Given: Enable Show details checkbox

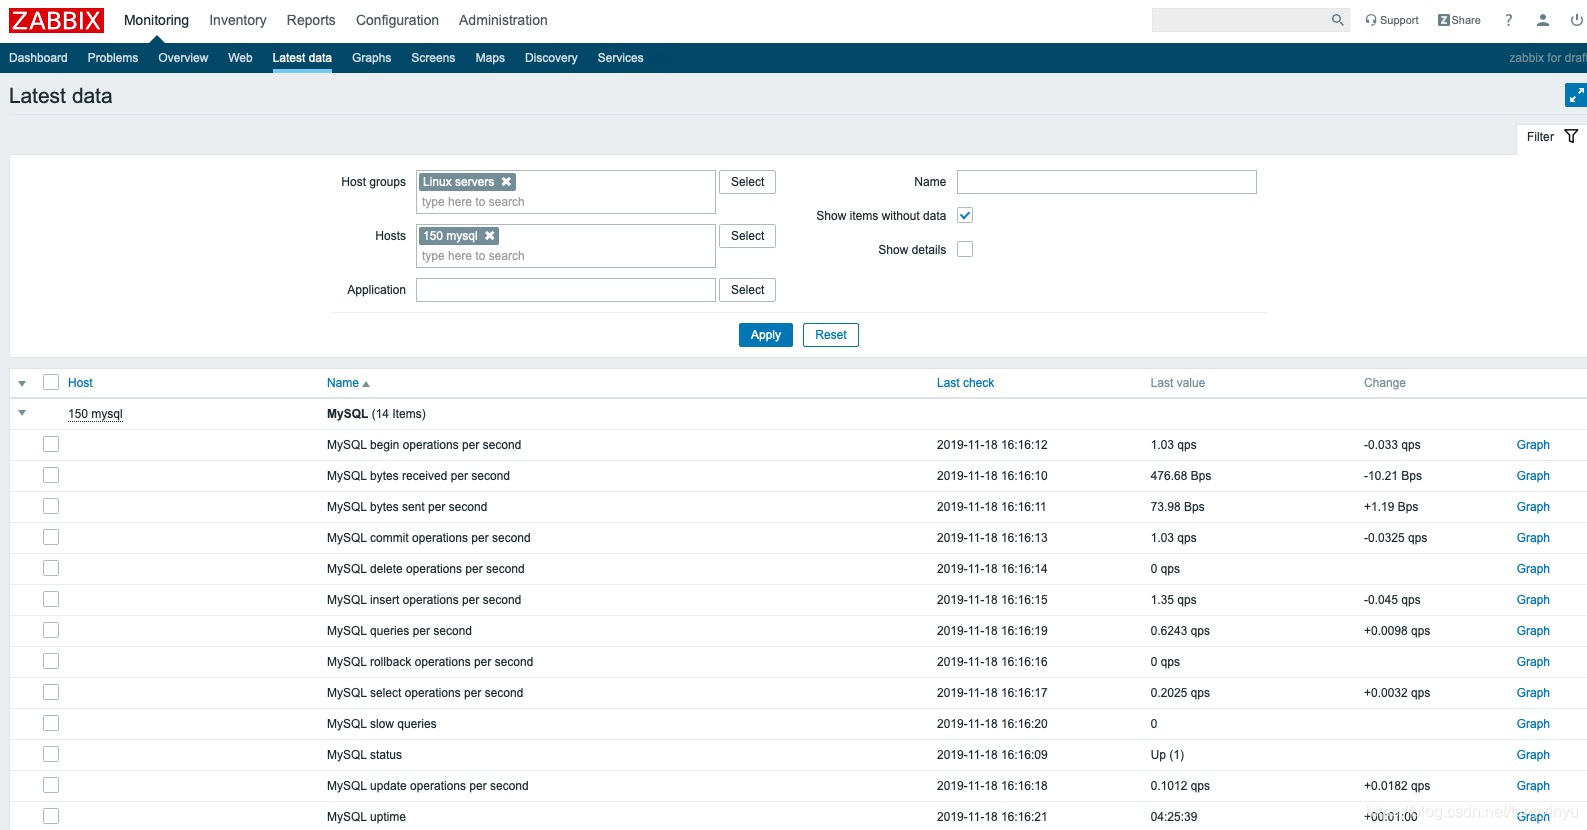Looking at the screenshot, I should click(965, 249).
